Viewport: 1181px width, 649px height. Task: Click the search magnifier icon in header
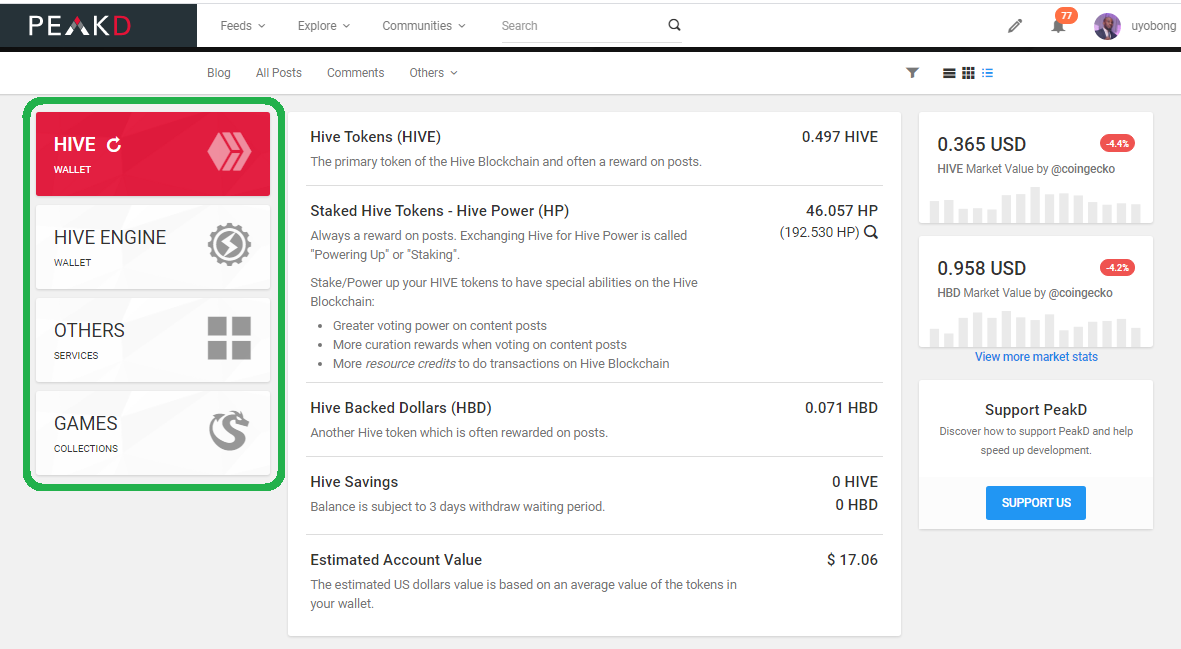(x=674, y=25)
